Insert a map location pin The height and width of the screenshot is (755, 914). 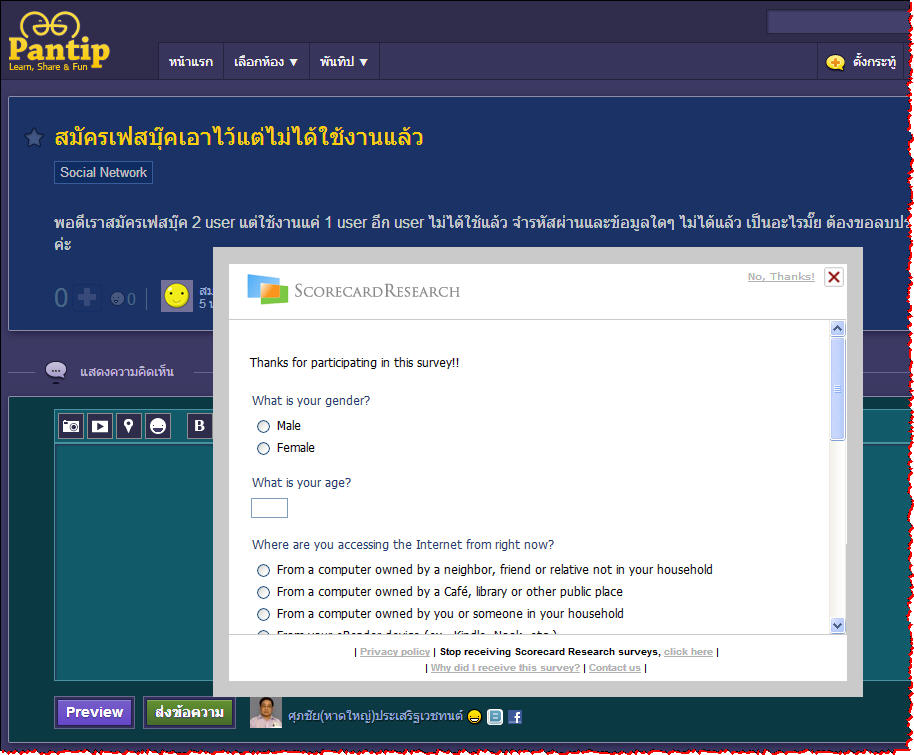point(129,426)
